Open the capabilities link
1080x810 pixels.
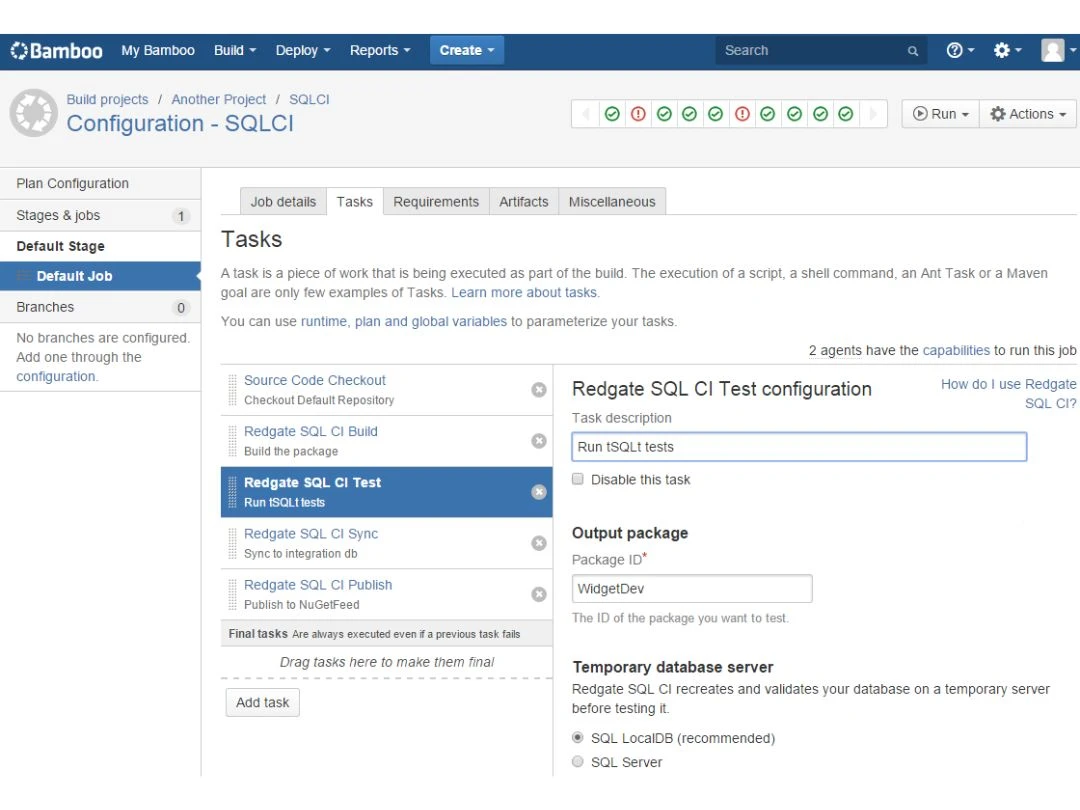point(955,351)
